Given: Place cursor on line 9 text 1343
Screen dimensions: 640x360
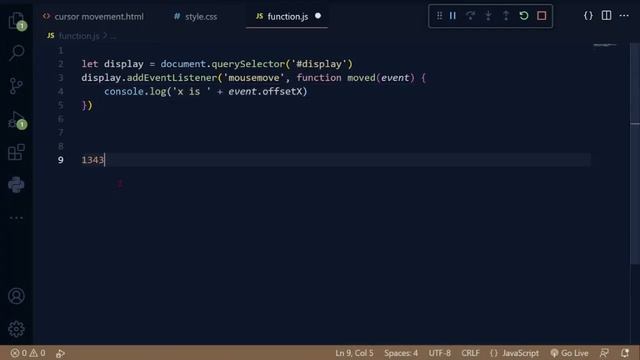Looking at the screenshot, I should click(x=93, y=160).
